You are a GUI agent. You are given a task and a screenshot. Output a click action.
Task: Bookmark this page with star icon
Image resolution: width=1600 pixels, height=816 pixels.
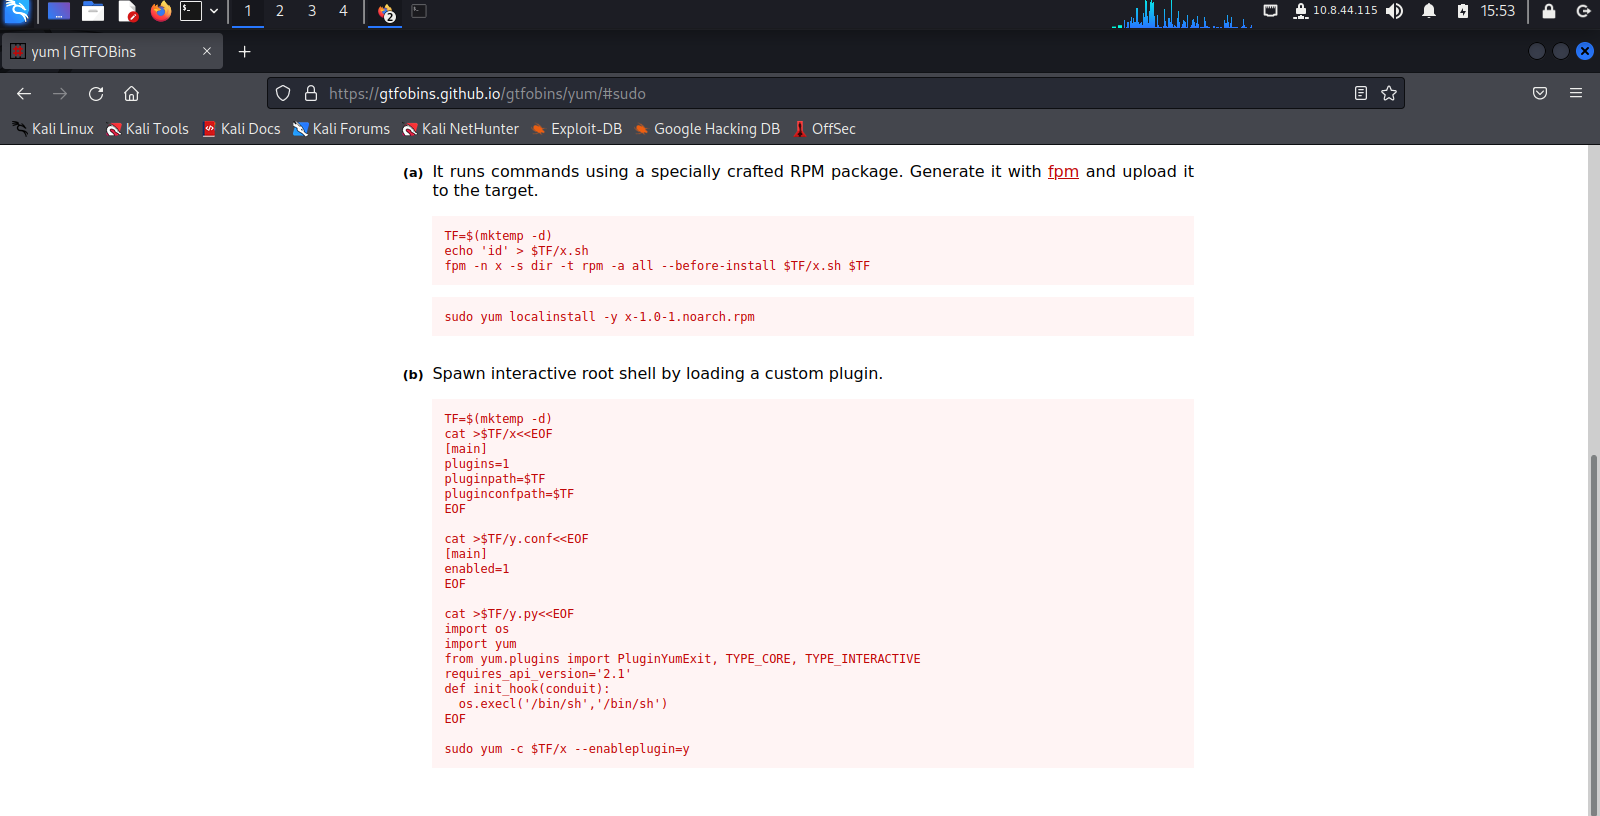1389,93
